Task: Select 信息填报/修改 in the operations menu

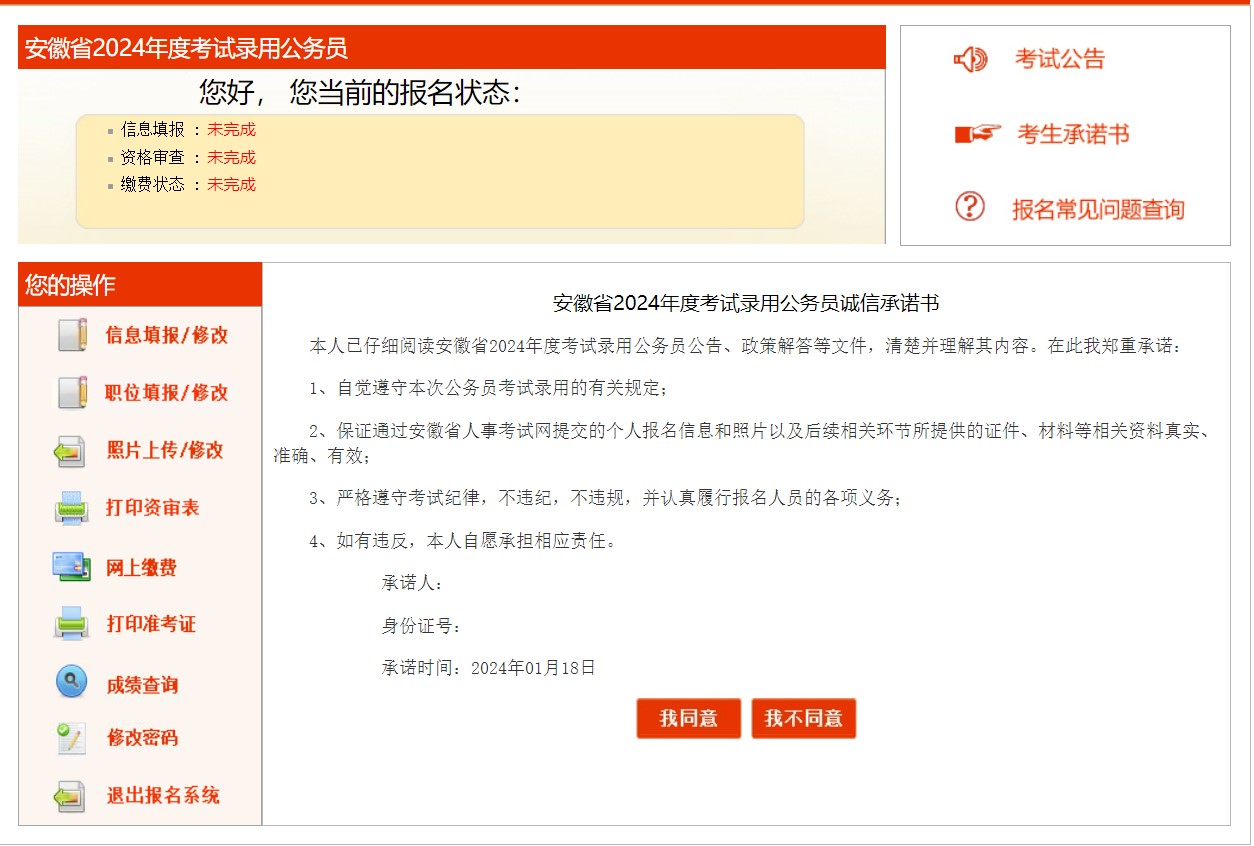Action: [167, 336]
